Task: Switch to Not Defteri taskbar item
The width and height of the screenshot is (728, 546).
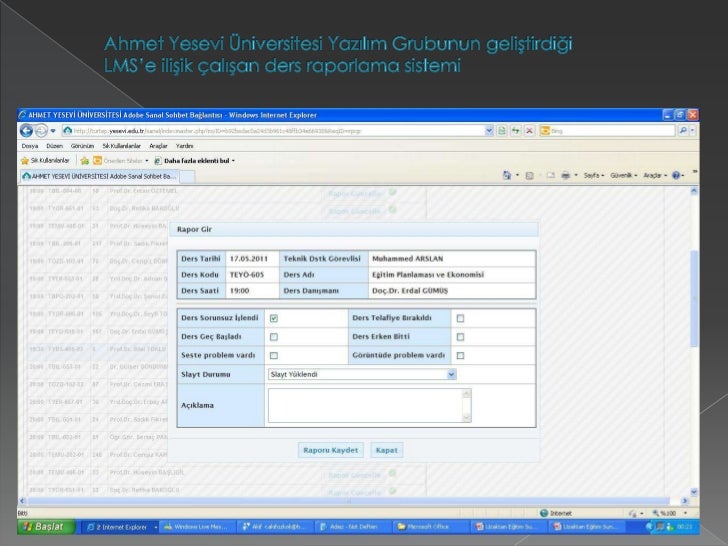Action: point(352,527)
